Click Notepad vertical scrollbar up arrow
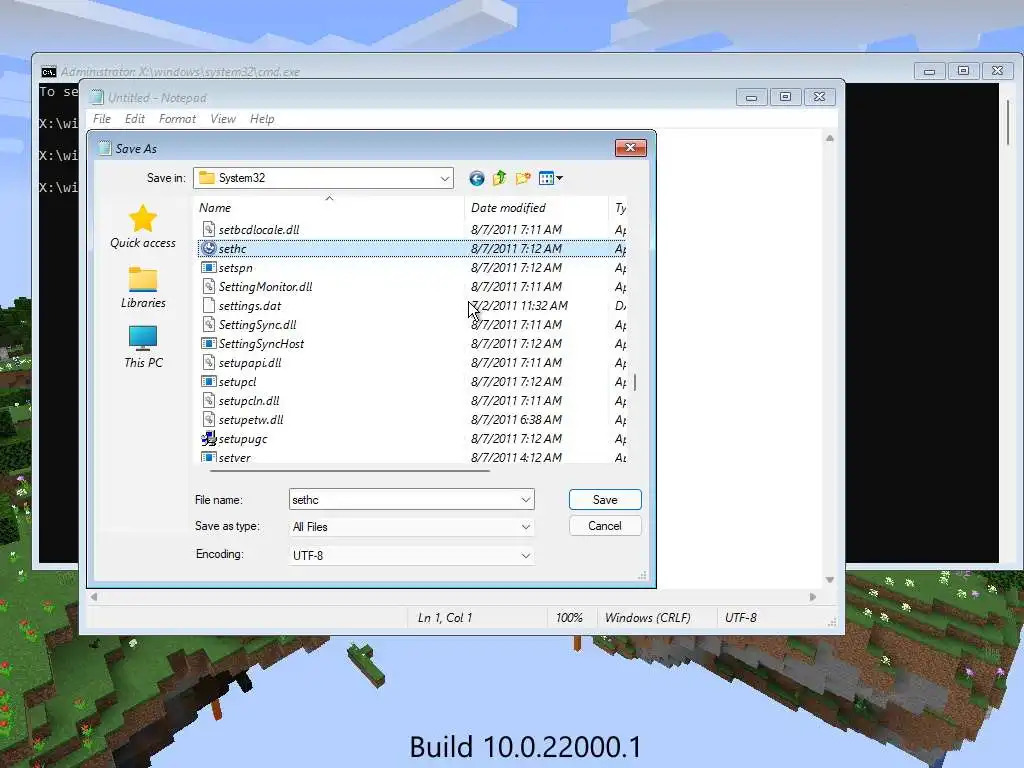 [x=829, y=138]
